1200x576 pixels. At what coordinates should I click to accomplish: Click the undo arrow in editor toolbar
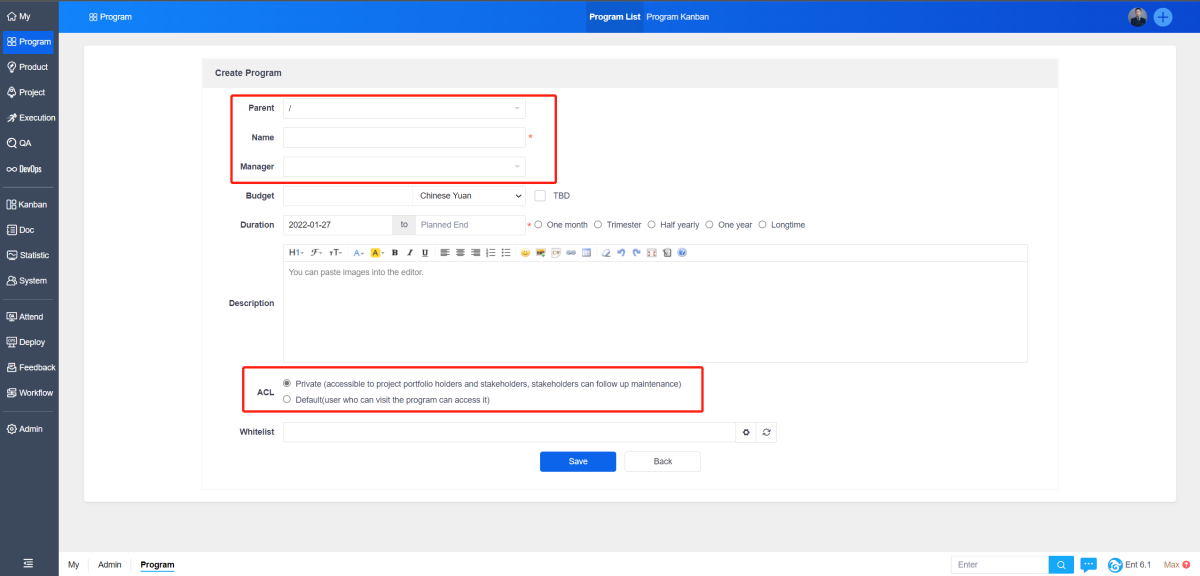(621, 253)
